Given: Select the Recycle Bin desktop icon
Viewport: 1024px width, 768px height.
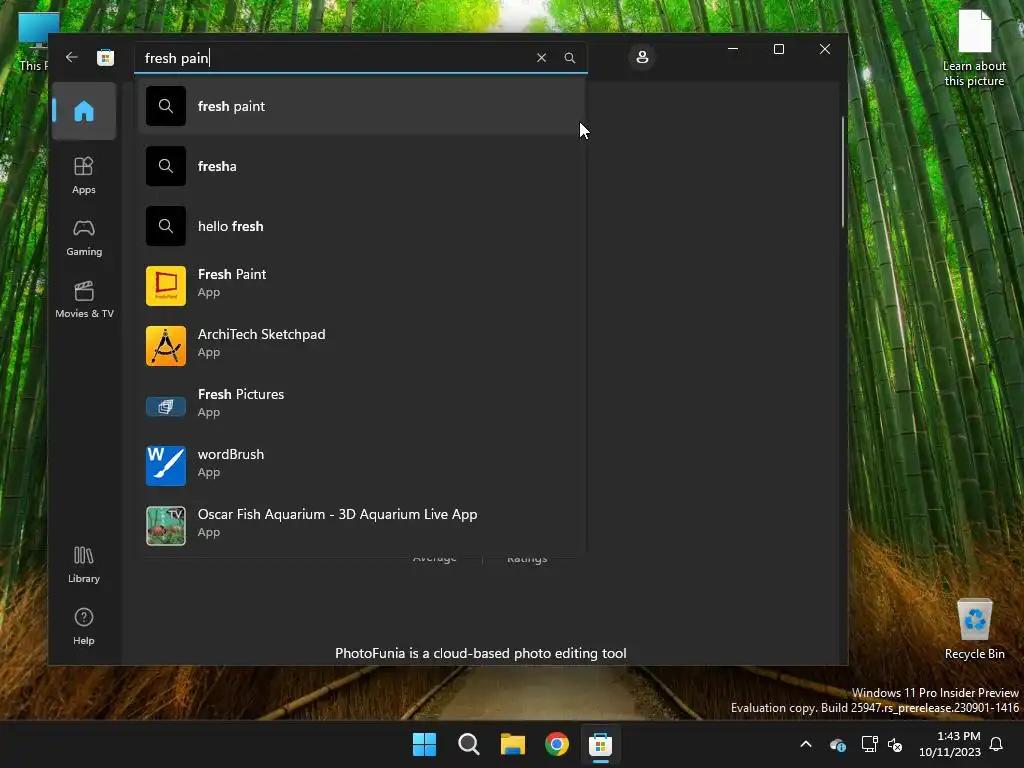Looking at the screenshot, I should point(974,629).
